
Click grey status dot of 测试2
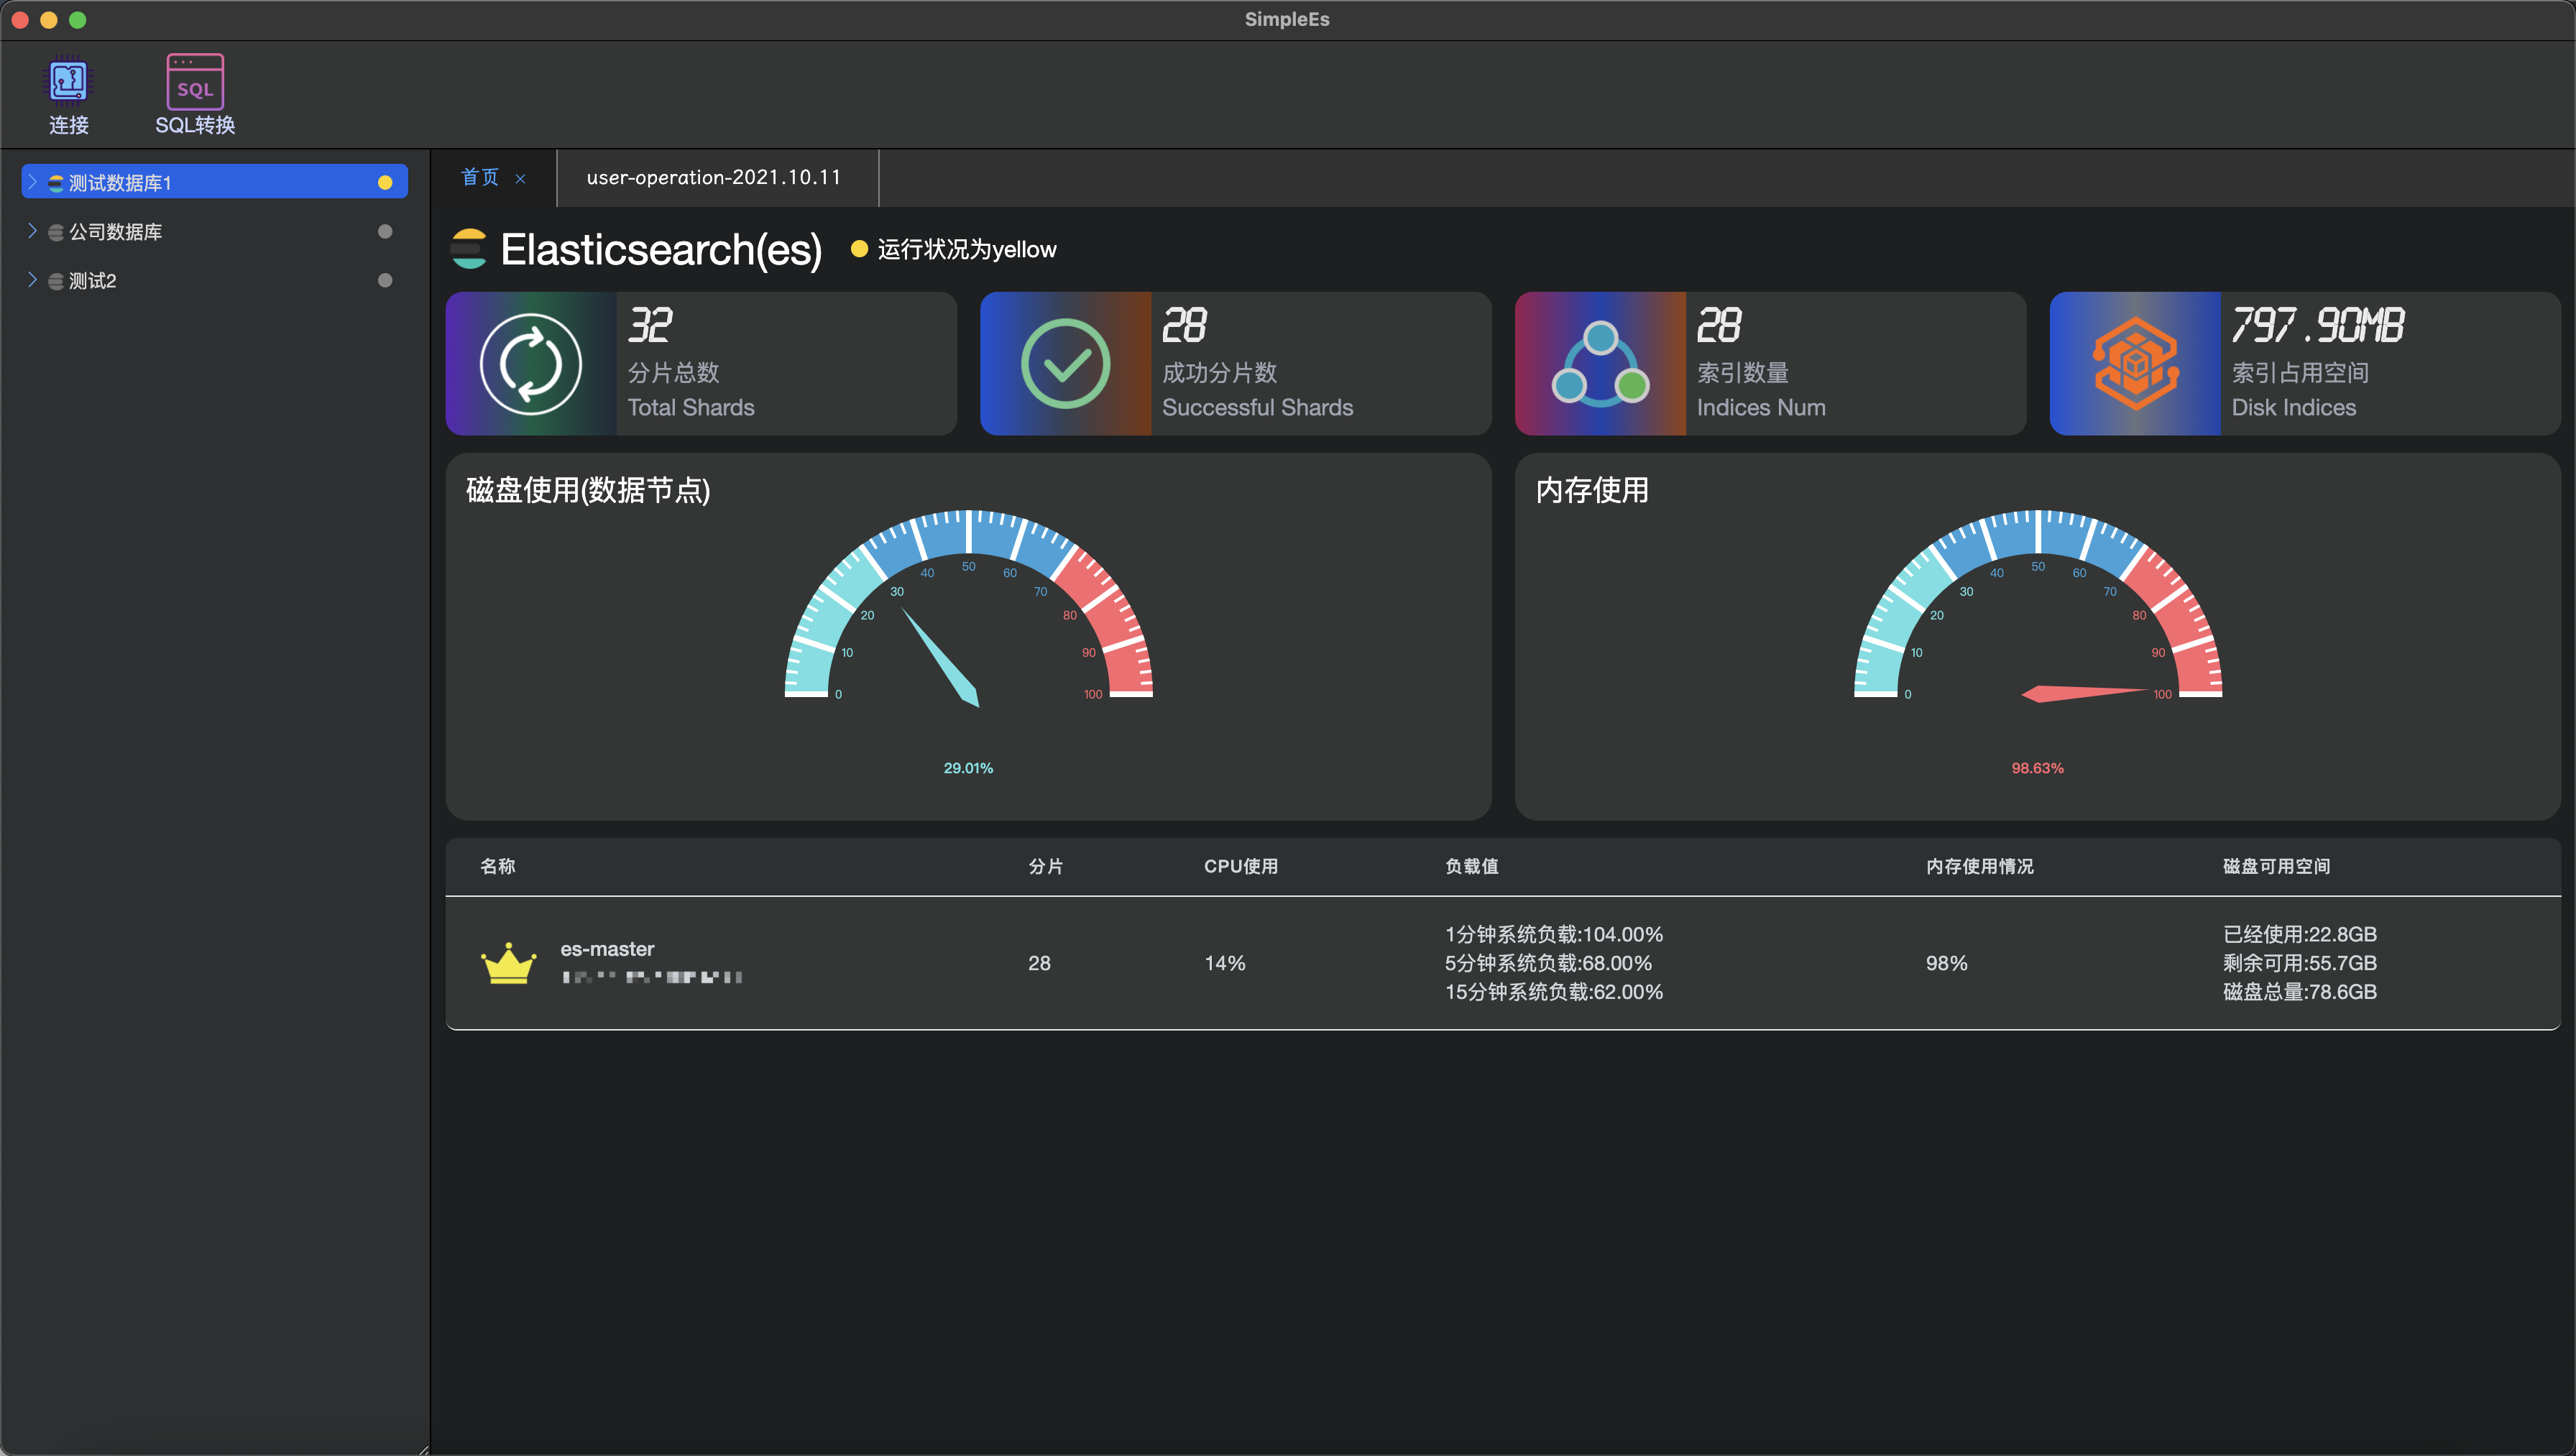point(385,280)
